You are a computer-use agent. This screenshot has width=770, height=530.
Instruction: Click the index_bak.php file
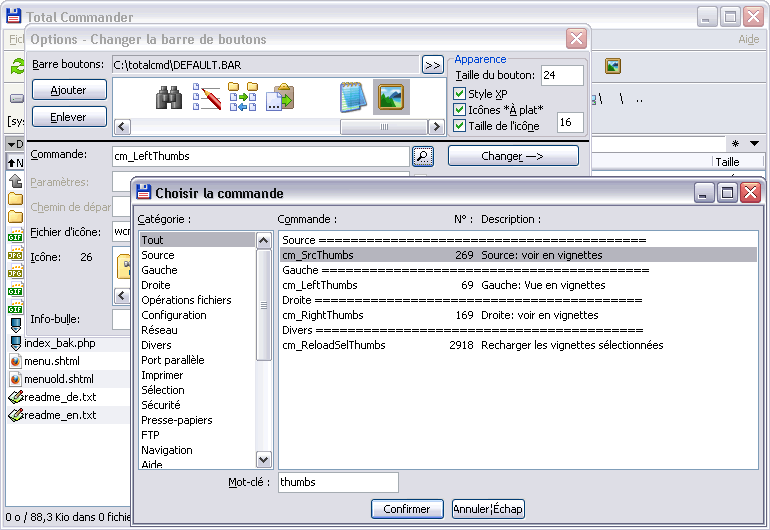pos(59,343)
